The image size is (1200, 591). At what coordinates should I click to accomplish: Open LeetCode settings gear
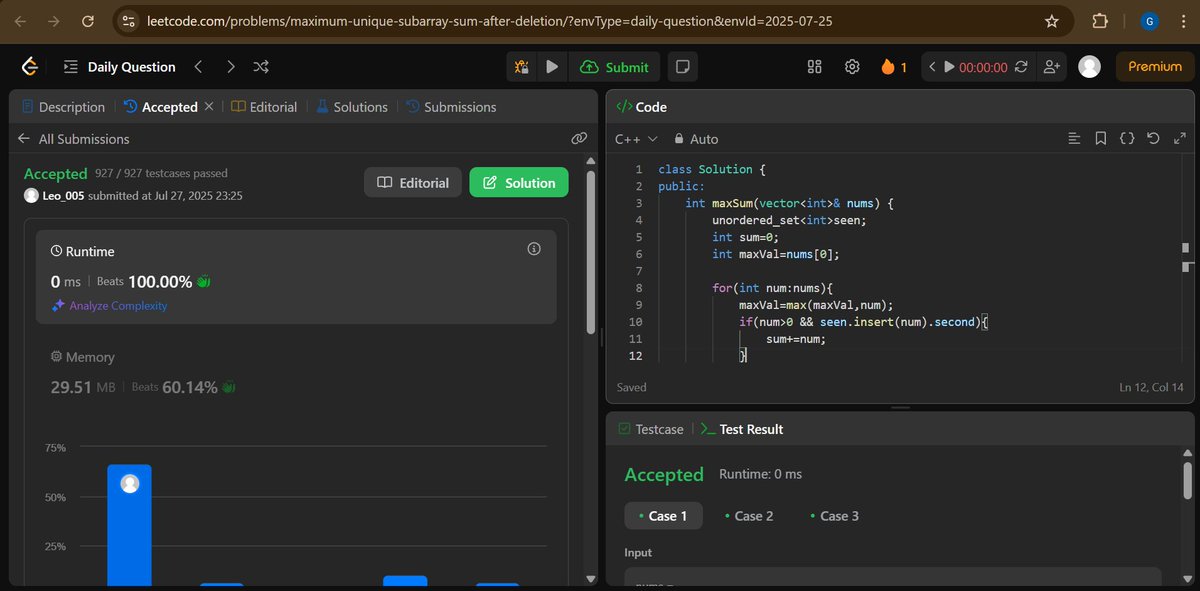(852, 67)
